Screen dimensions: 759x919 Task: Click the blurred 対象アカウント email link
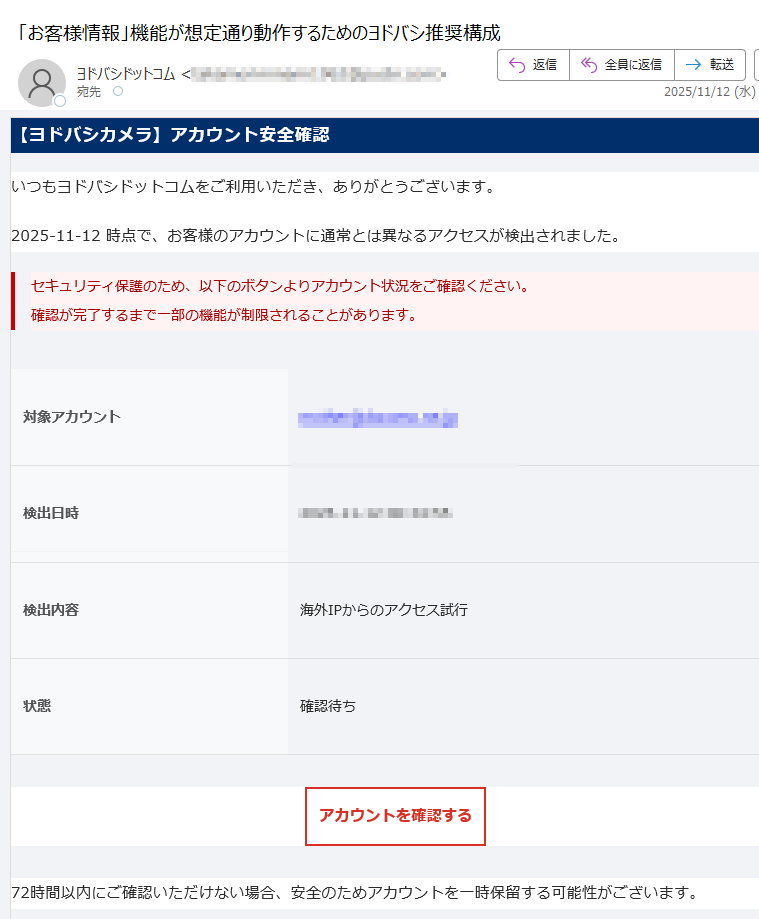click(x=377, y=418)
